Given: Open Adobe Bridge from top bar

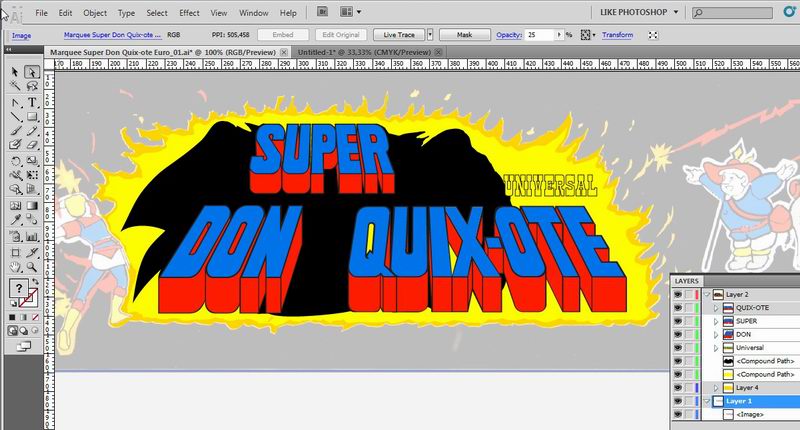Looking at the screenshot, I should [x=322, y=12].
